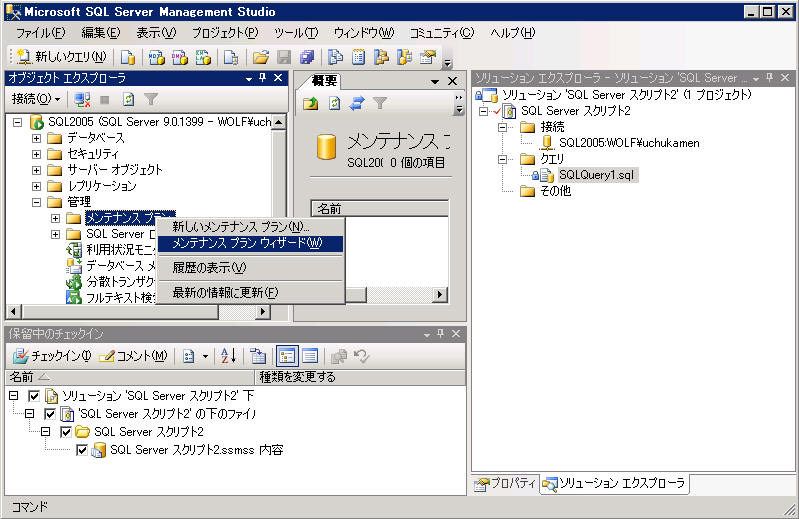This screenshot has width=799, height=519.
Task: Select SQLQuery1.sql in Solution Explorer
Action: 596,175
